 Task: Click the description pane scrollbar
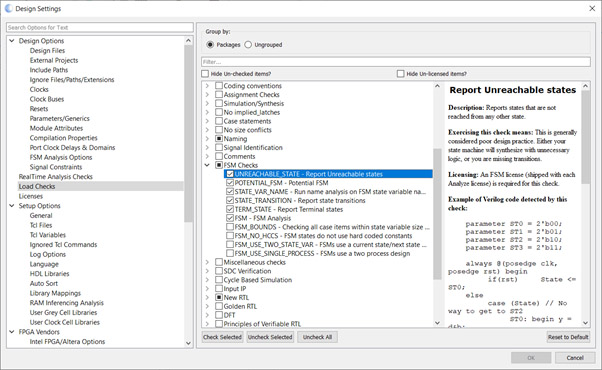click(585, 137)
